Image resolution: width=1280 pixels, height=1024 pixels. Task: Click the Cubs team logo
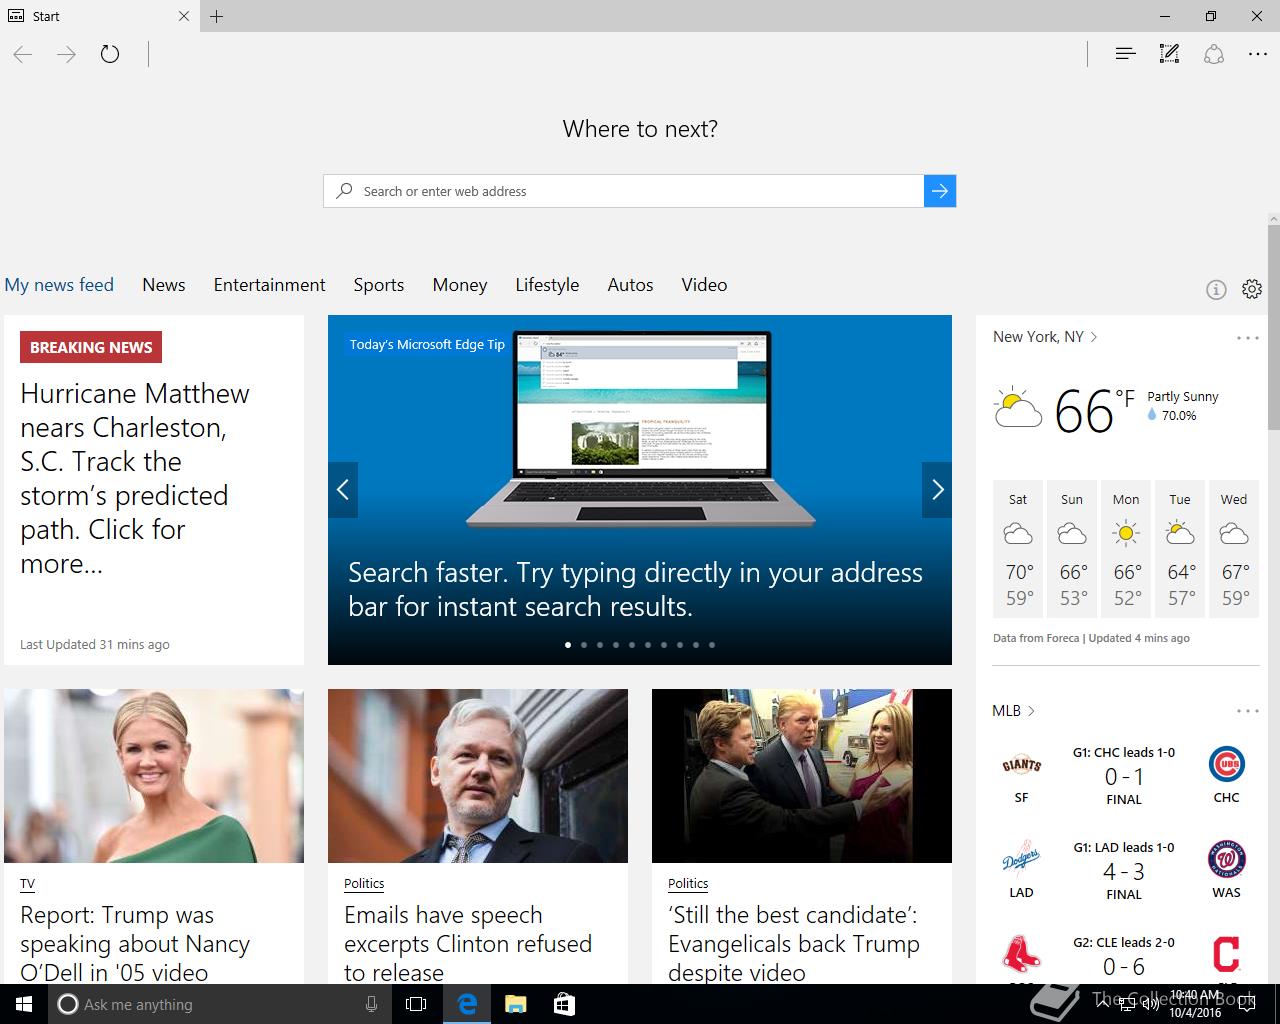point(1226,765)
